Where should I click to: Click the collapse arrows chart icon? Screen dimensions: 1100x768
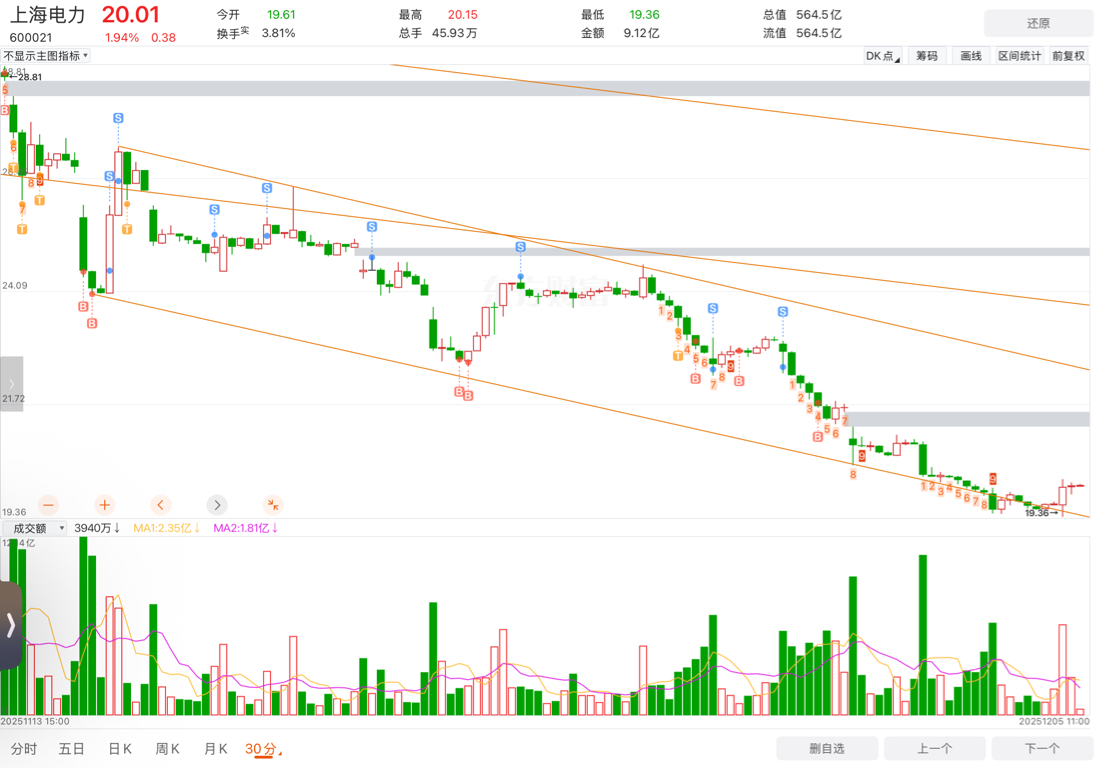(x=273, y=505)
